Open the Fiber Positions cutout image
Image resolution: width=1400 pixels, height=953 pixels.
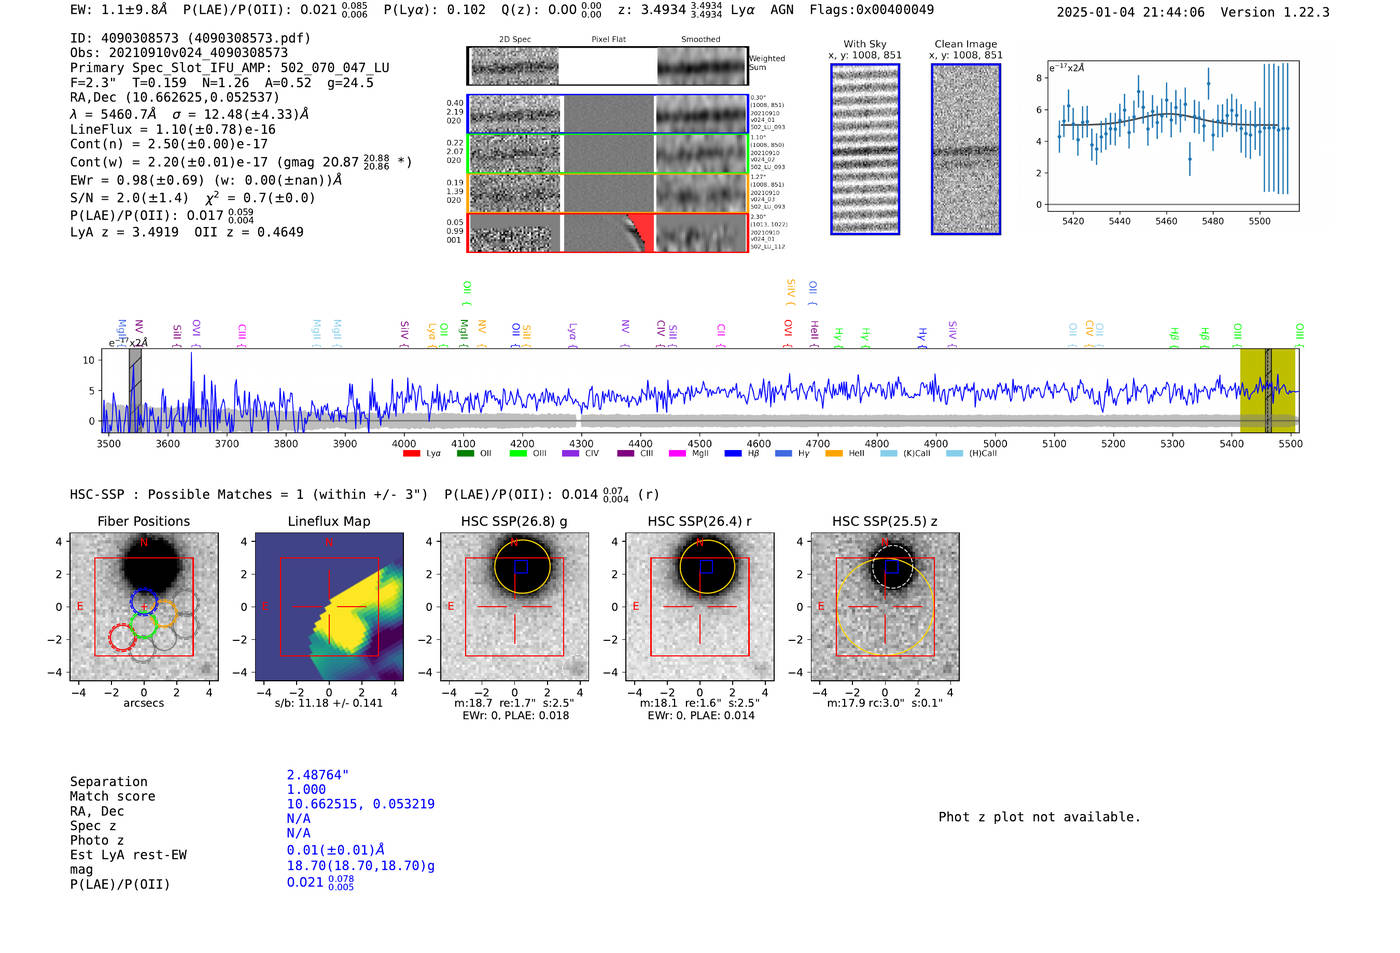[144, 607]
